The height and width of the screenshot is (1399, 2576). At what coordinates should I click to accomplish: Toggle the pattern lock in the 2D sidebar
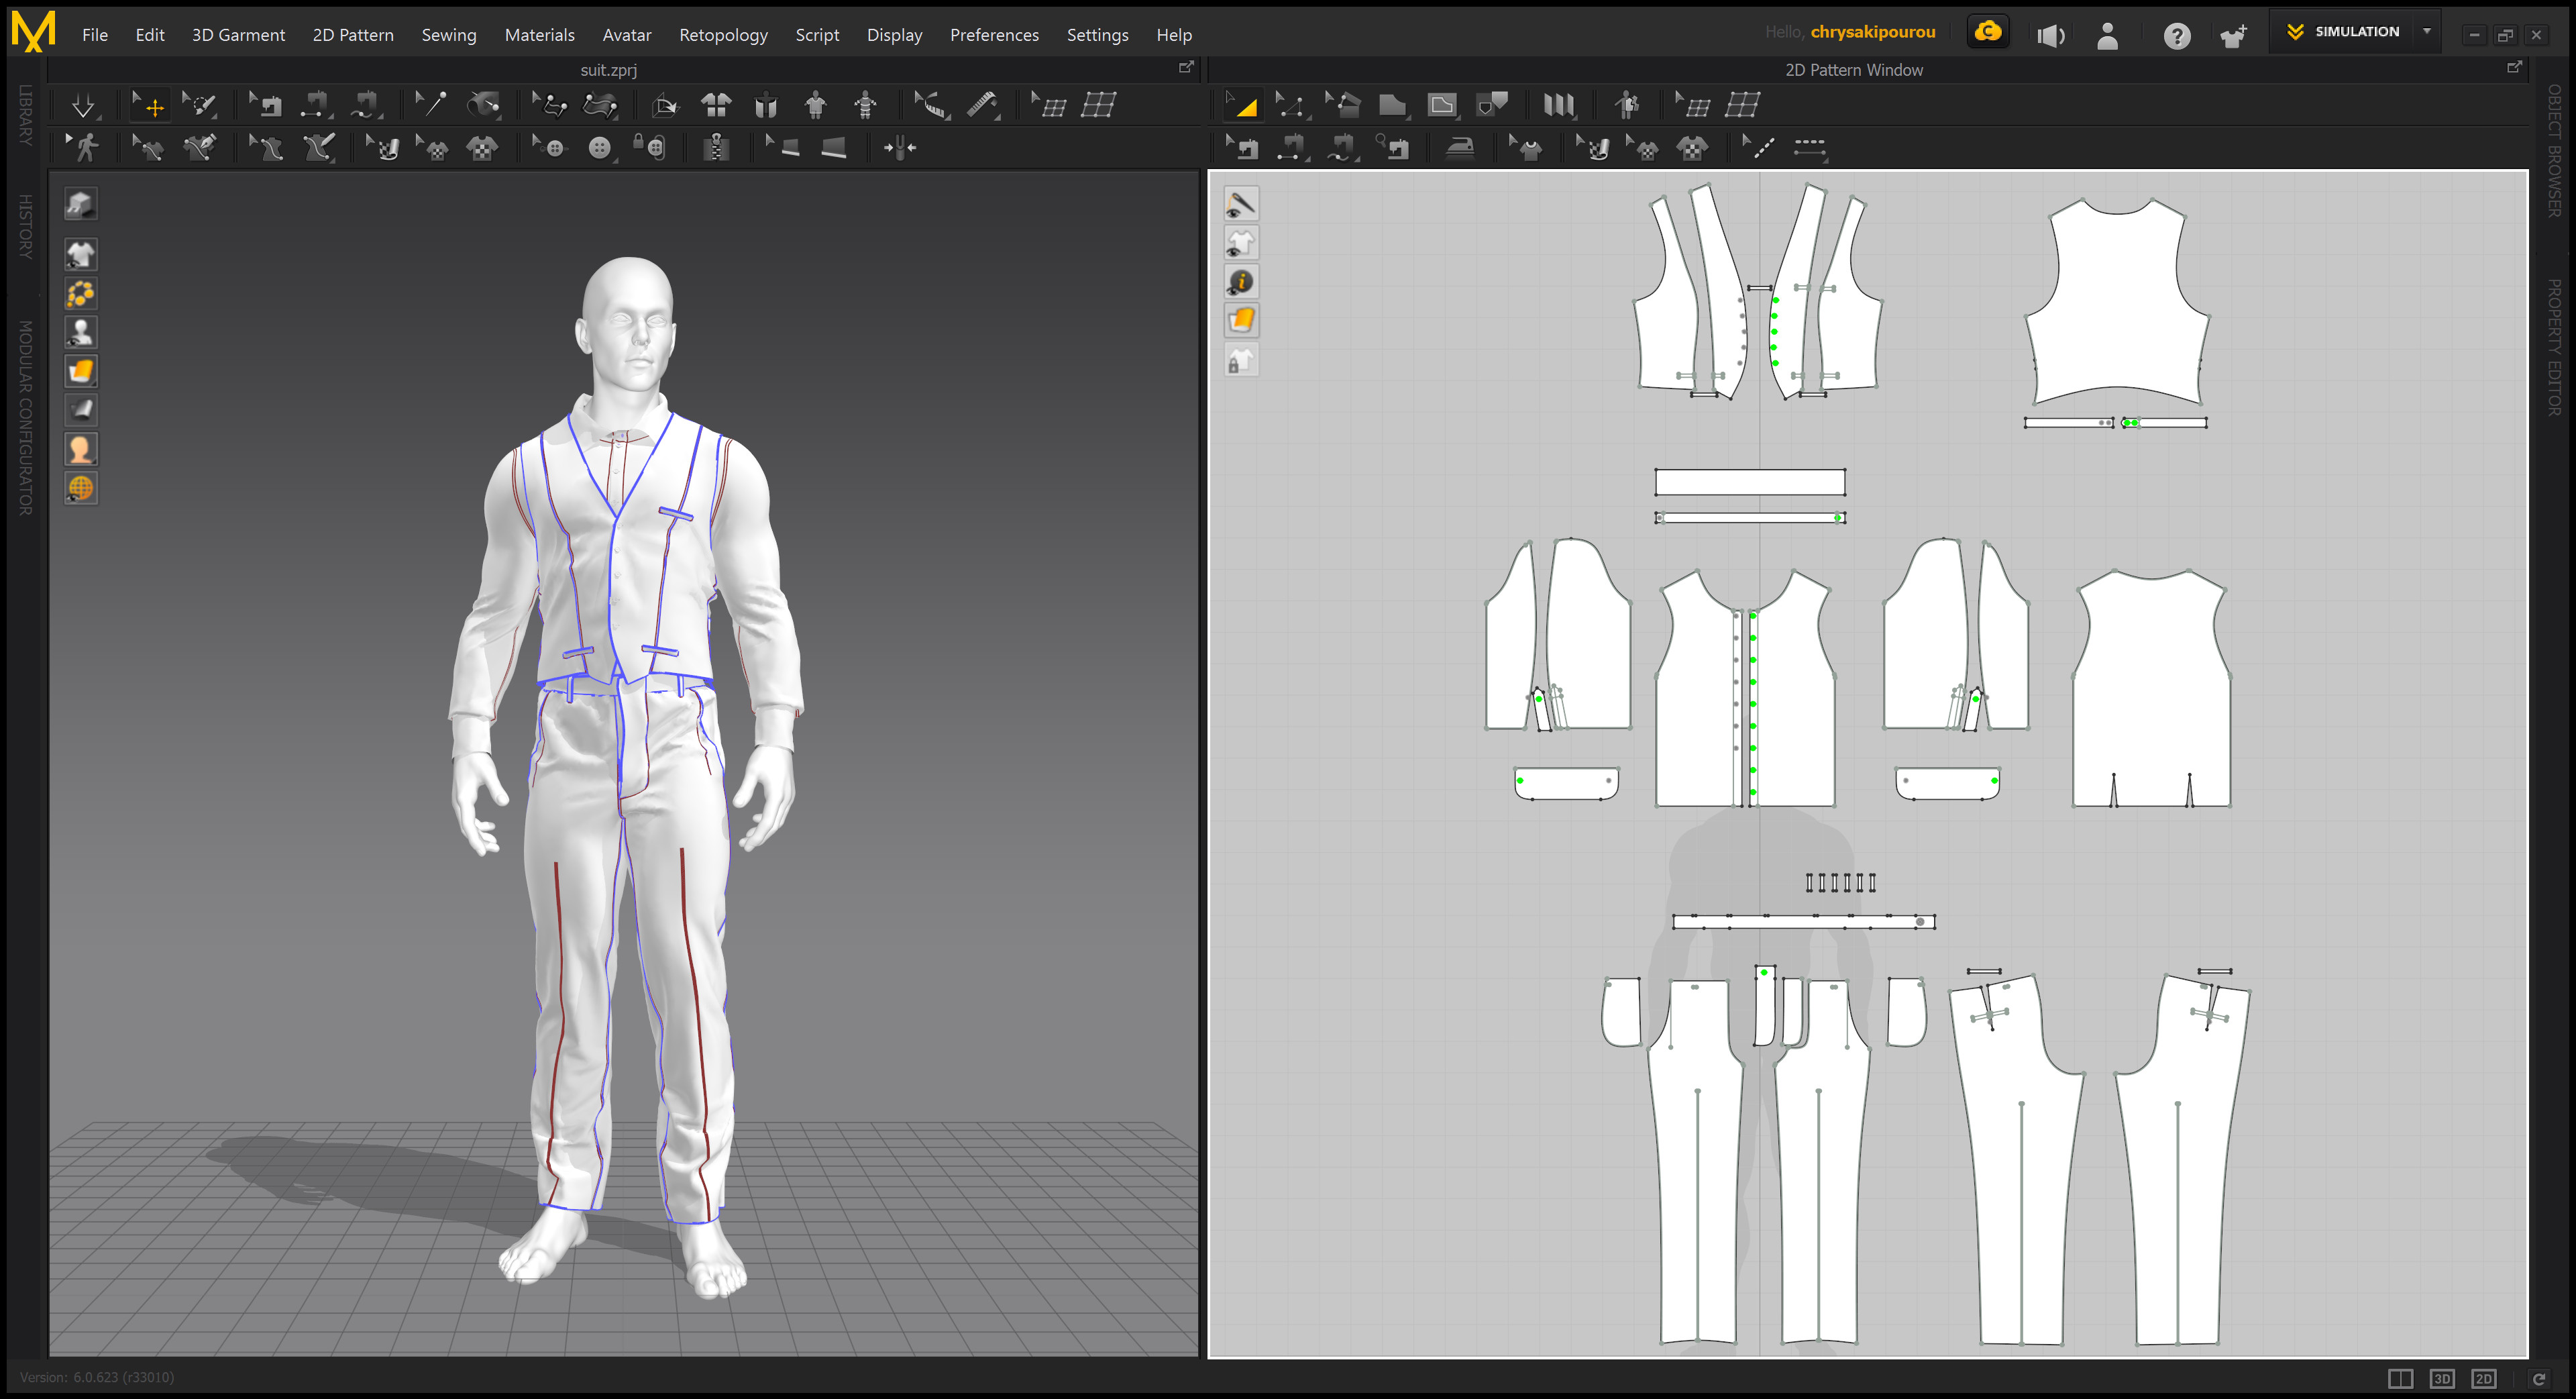(1241, 361)
